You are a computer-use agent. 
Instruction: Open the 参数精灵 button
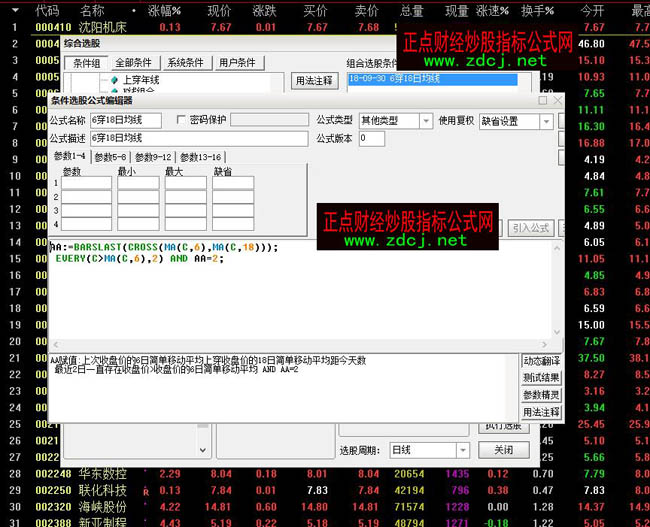click(x=541, y=394)
